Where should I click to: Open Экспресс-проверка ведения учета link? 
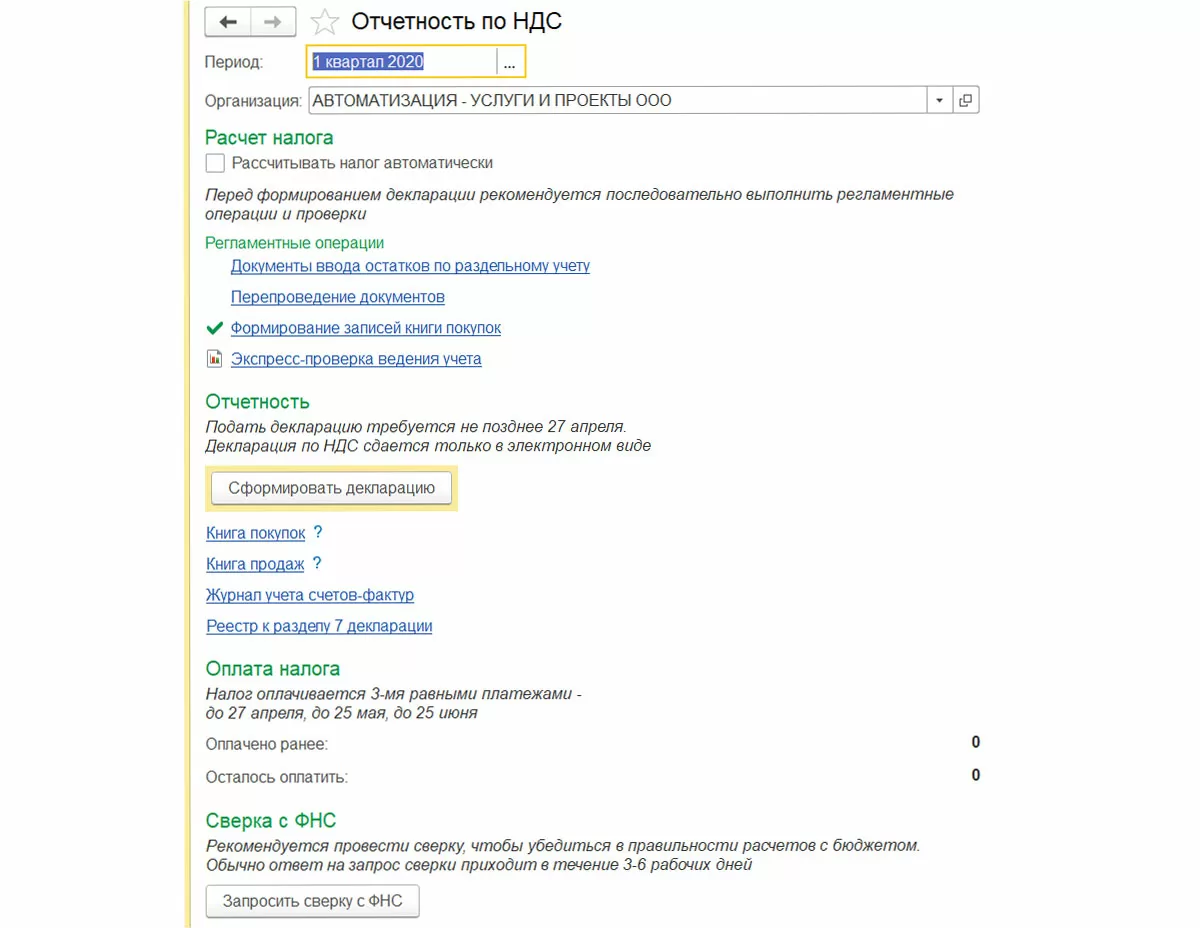356,359
